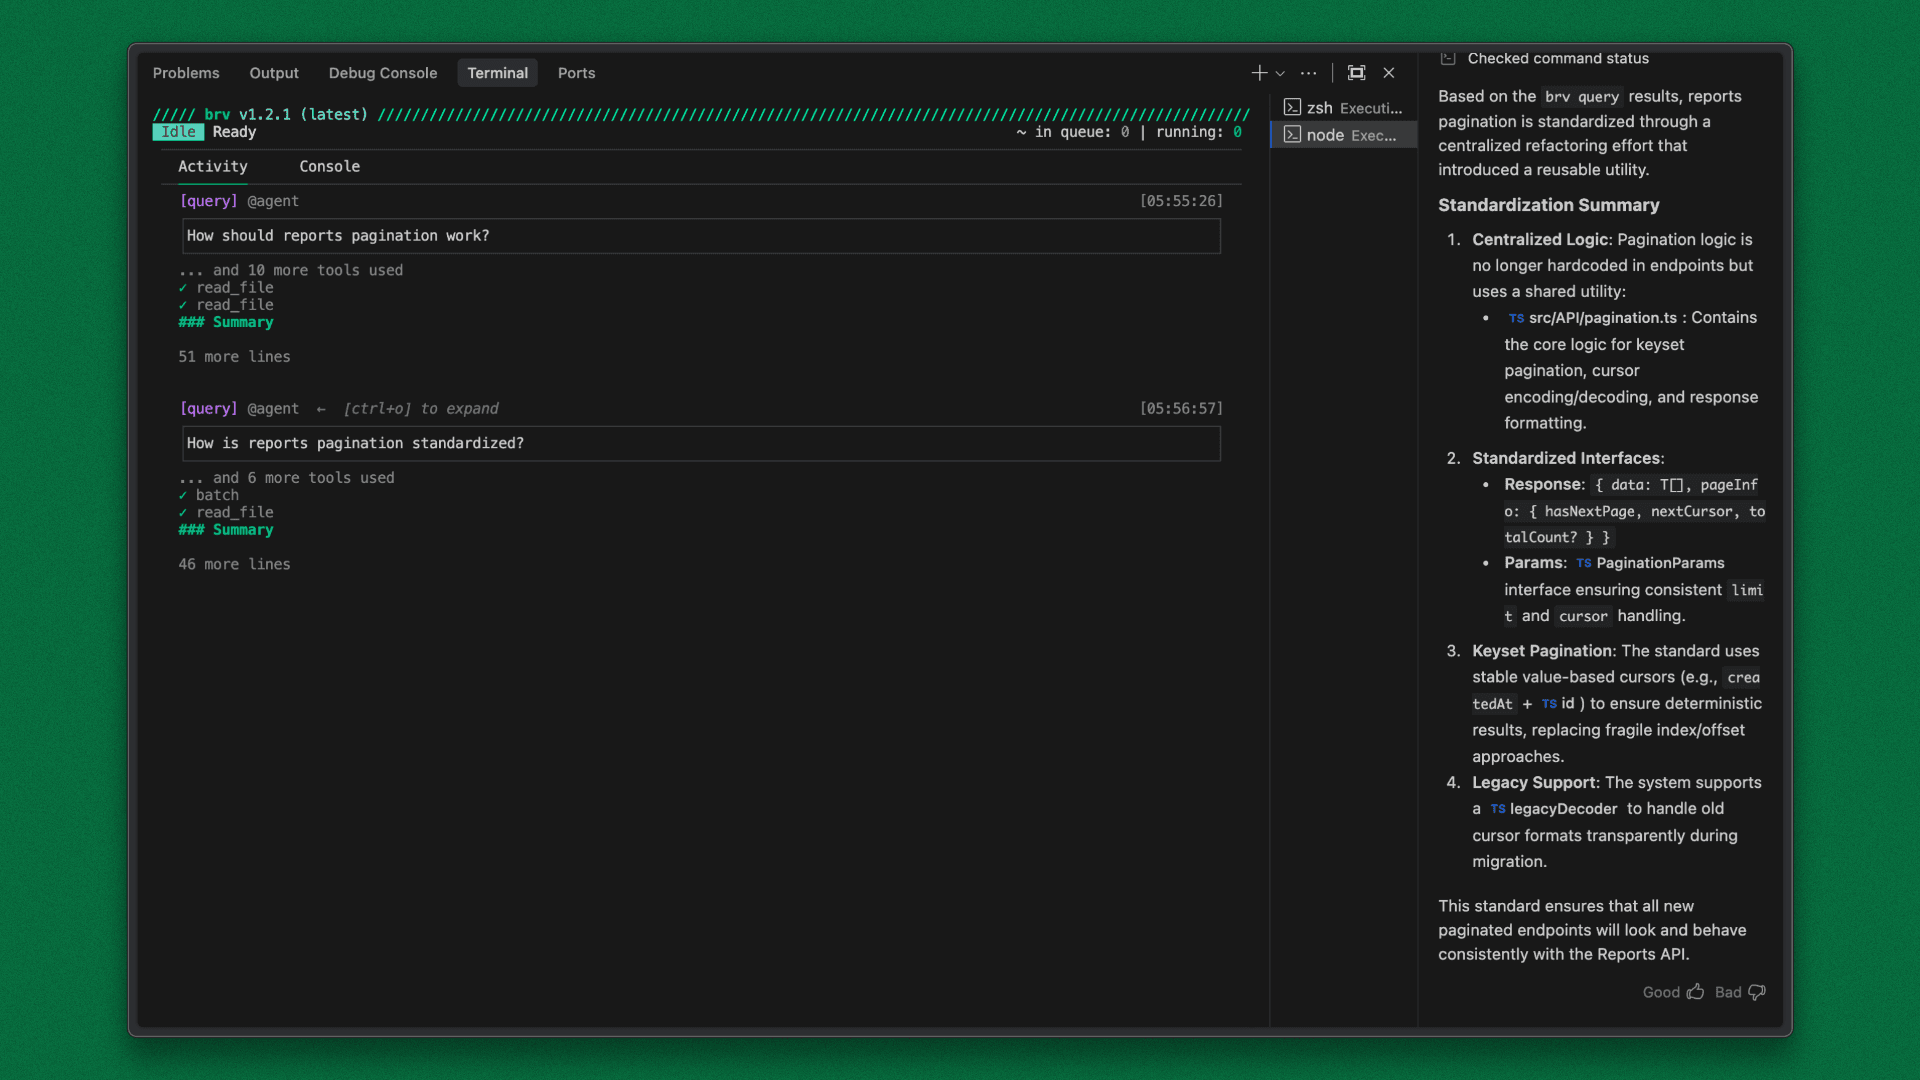The height and width of the screenshot is (1080, 1920).
Task: Maximize the terminal panel size
Action: point(1356,73)
